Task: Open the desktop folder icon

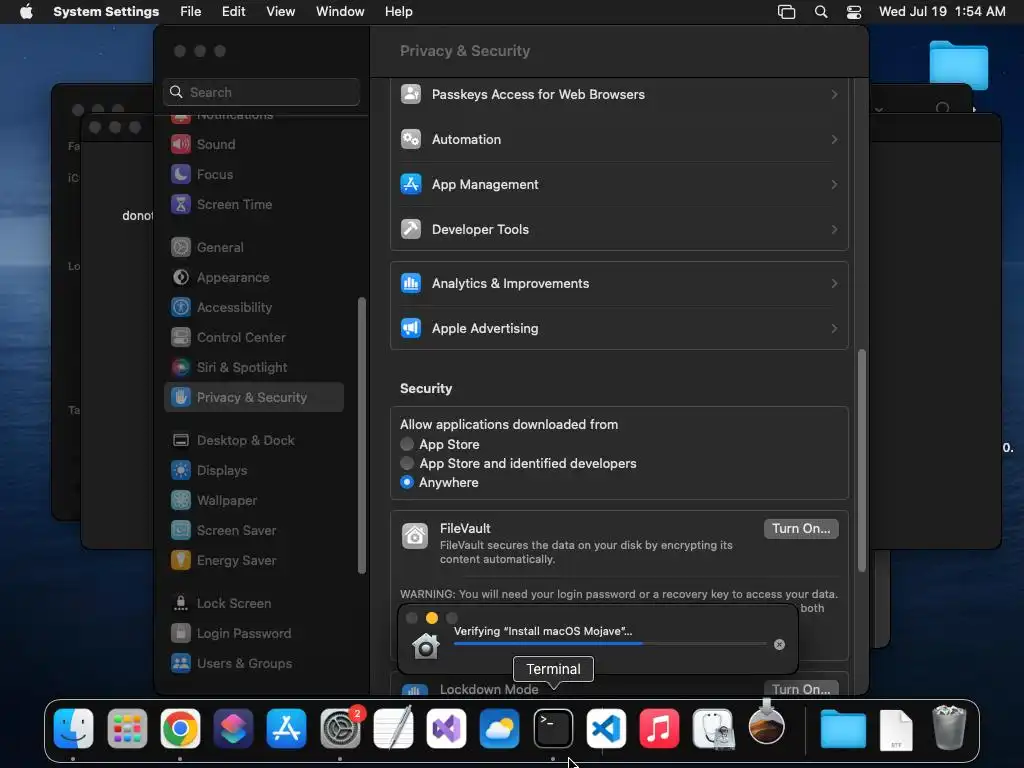Action: pyautogui.click(x=959, y=65)
